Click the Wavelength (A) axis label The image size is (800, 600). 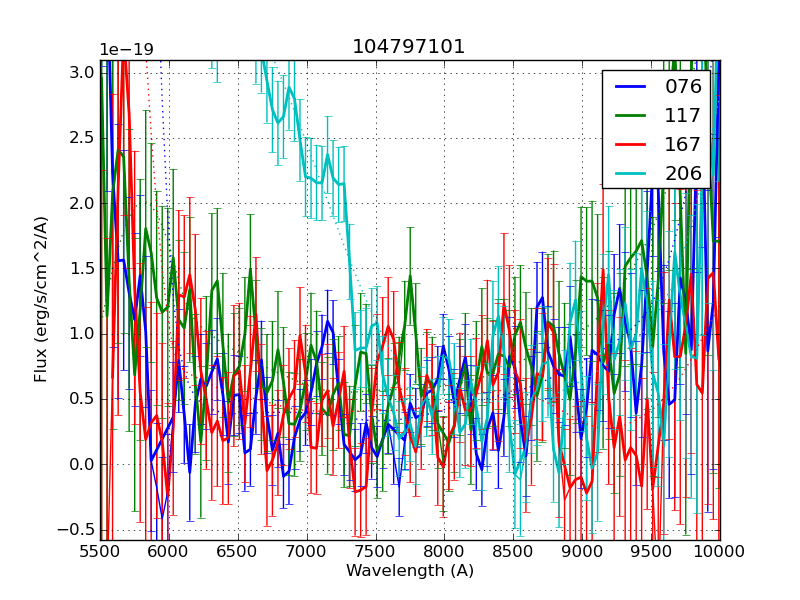pyautogui.click(x=410, y=571)
